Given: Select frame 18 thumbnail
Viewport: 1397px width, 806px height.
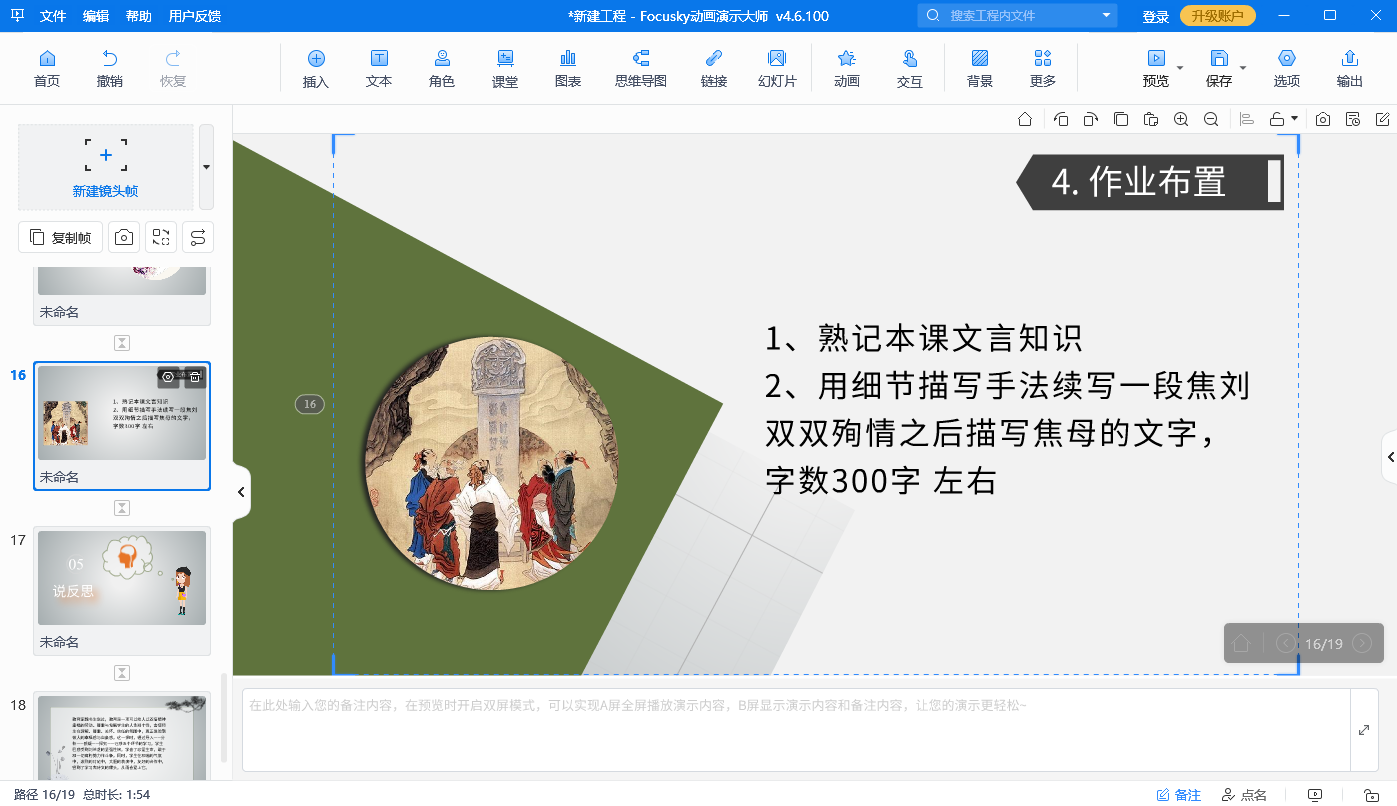Looking at the screenshot, I should point(122,738).
